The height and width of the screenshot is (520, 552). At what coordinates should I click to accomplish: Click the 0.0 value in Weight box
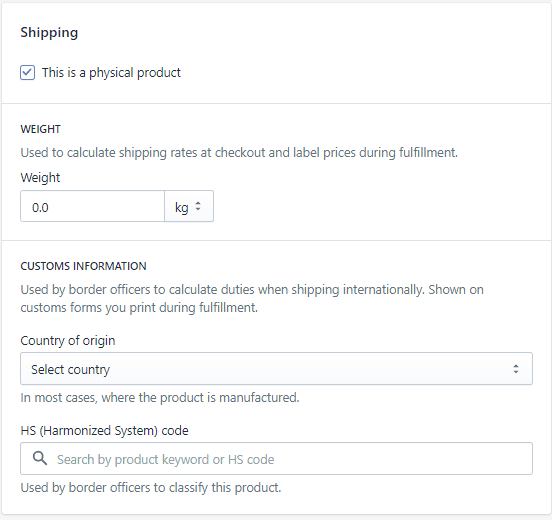tap(40, 207)
